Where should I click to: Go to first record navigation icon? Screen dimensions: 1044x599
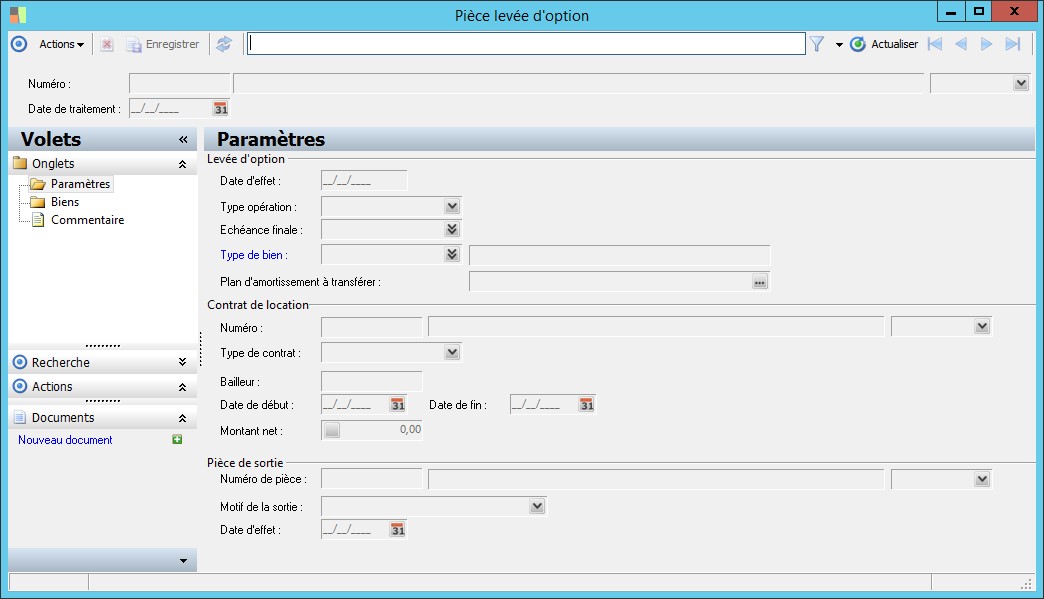(935, 44)
